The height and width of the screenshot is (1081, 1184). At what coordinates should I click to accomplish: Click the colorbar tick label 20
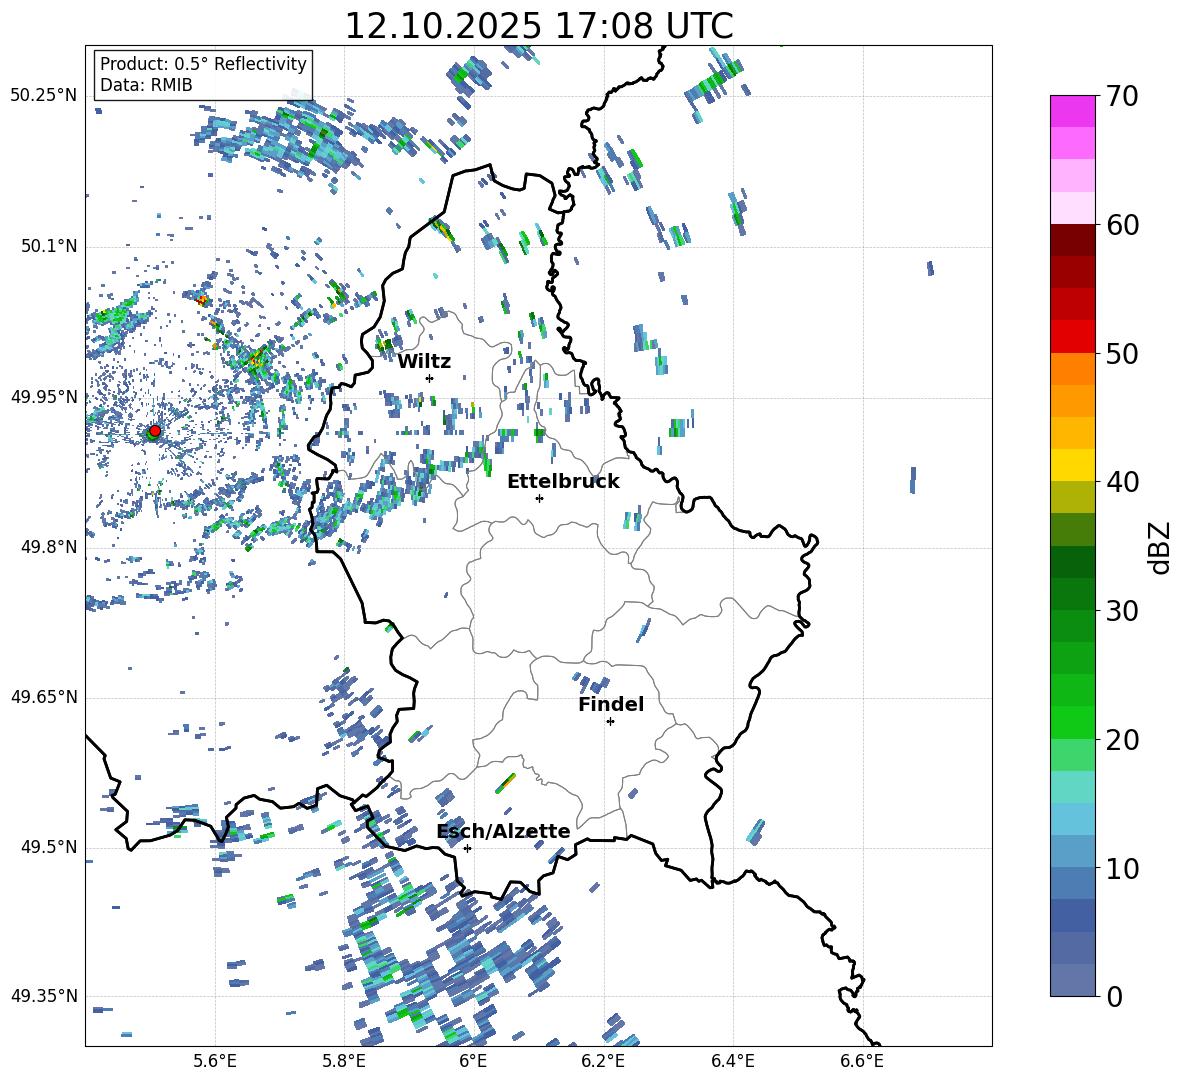pos(1122,739)
